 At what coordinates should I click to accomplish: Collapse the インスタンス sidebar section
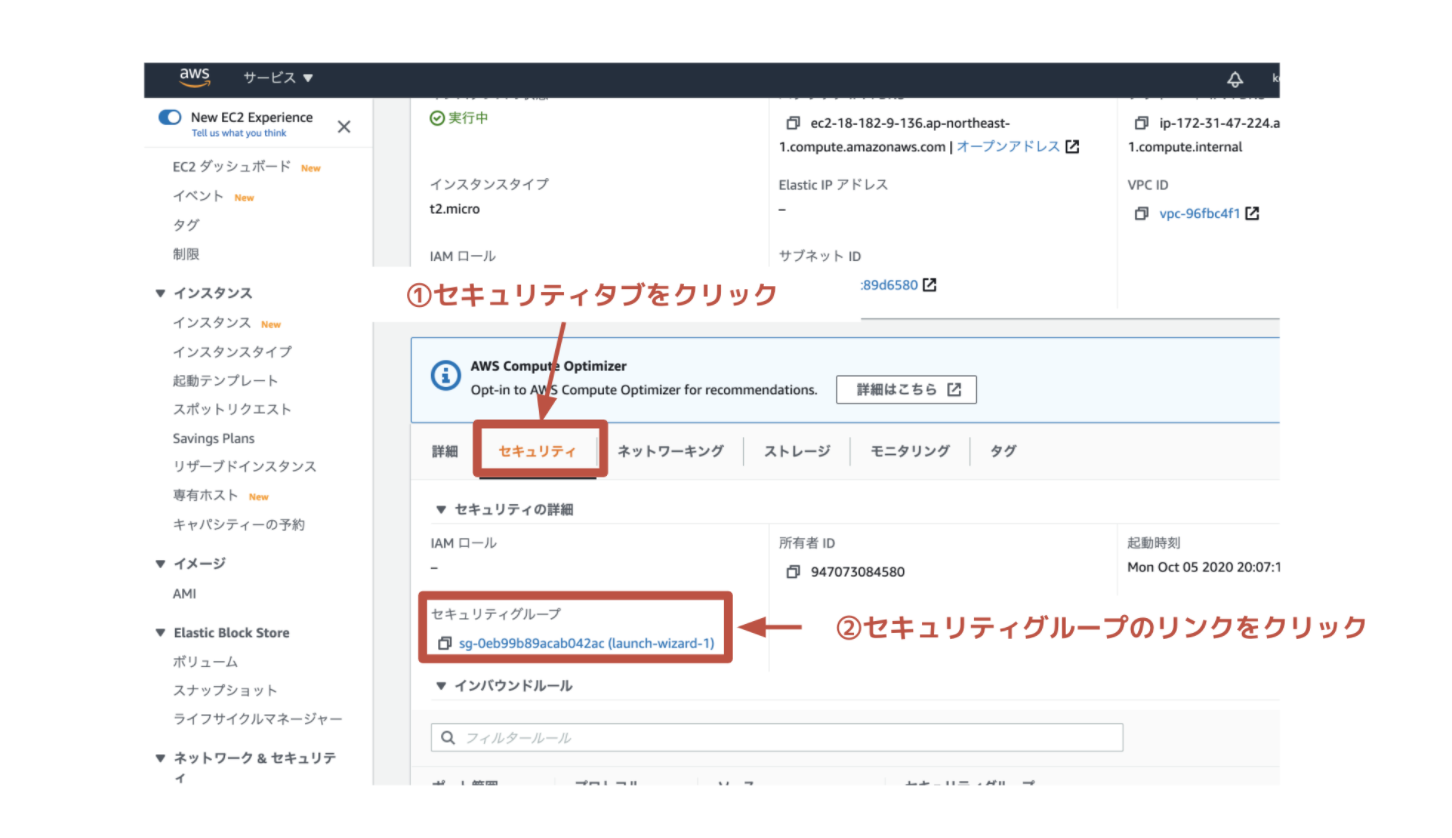[160, 293]
